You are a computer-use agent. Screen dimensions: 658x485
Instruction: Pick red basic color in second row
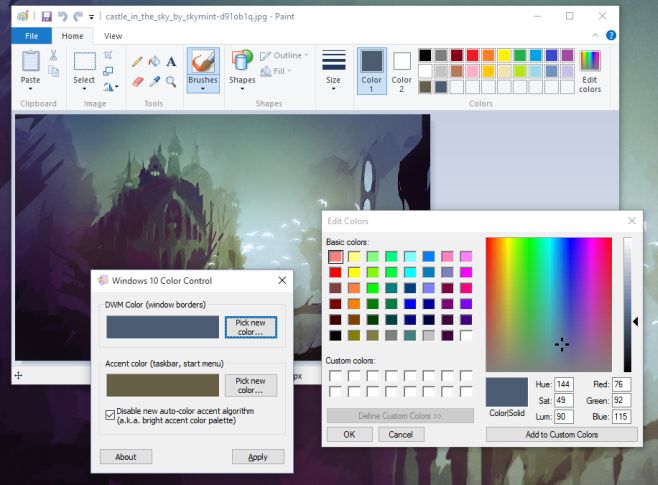click(335, 272)
